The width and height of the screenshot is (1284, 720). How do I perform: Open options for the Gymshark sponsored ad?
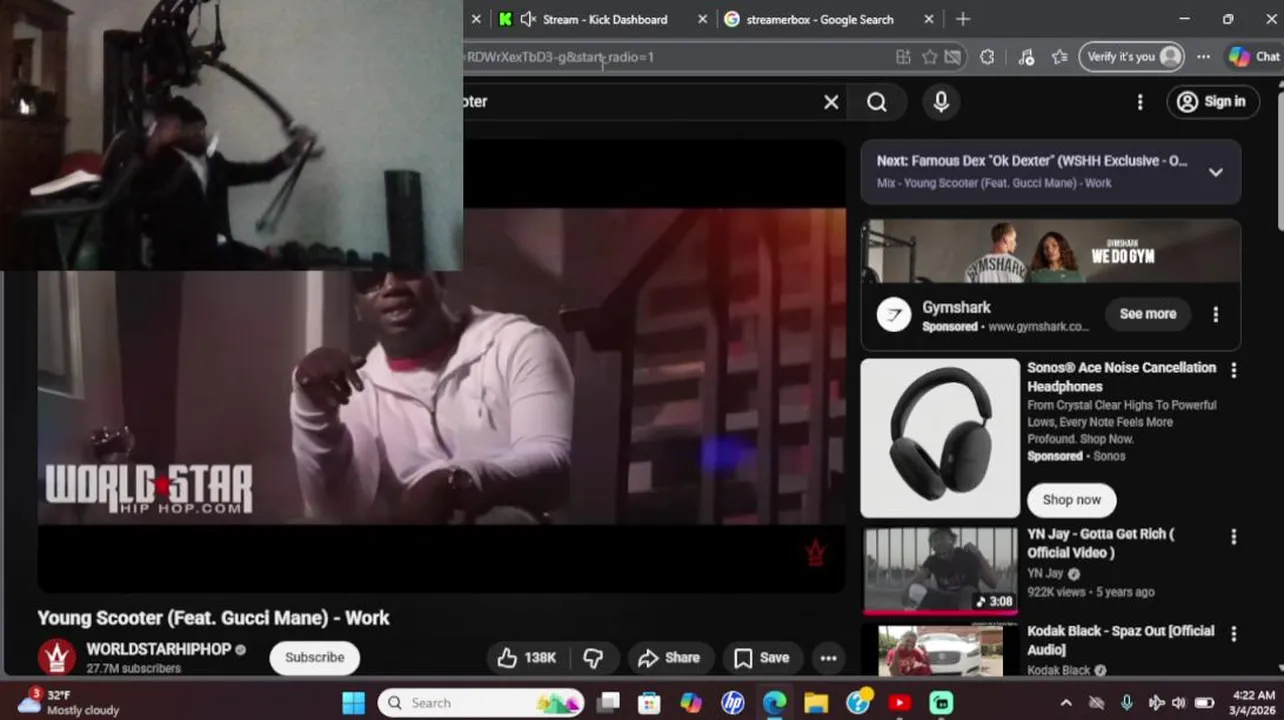[1216, 314]
